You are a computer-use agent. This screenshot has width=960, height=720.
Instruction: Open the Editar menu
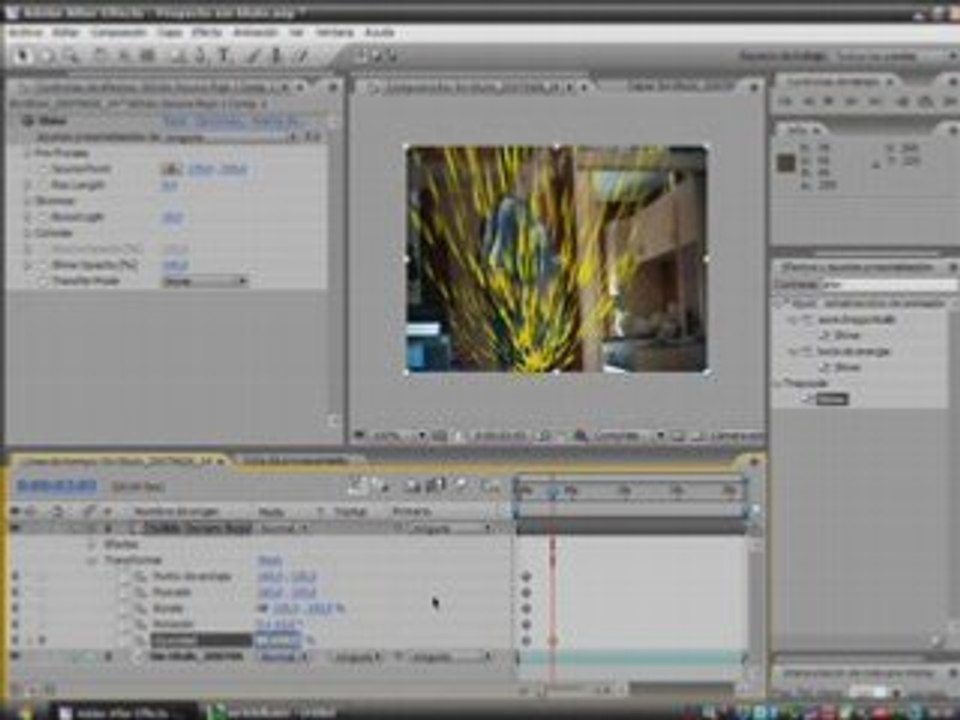66,32
